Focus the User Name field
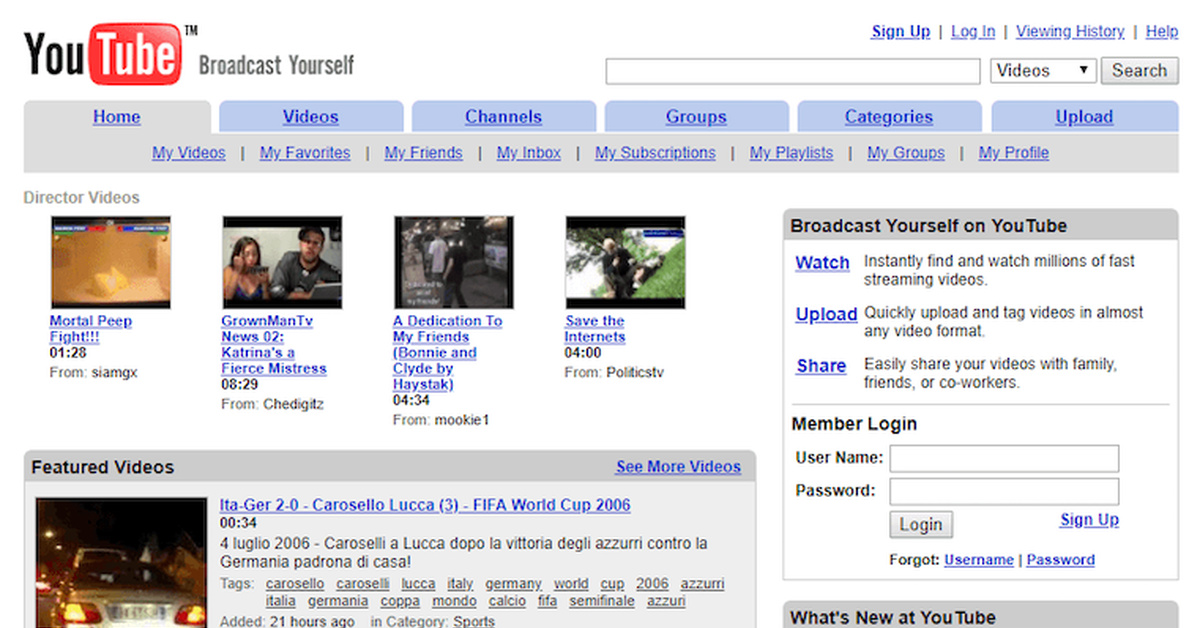1200x628 pixels. point(1004,459)
